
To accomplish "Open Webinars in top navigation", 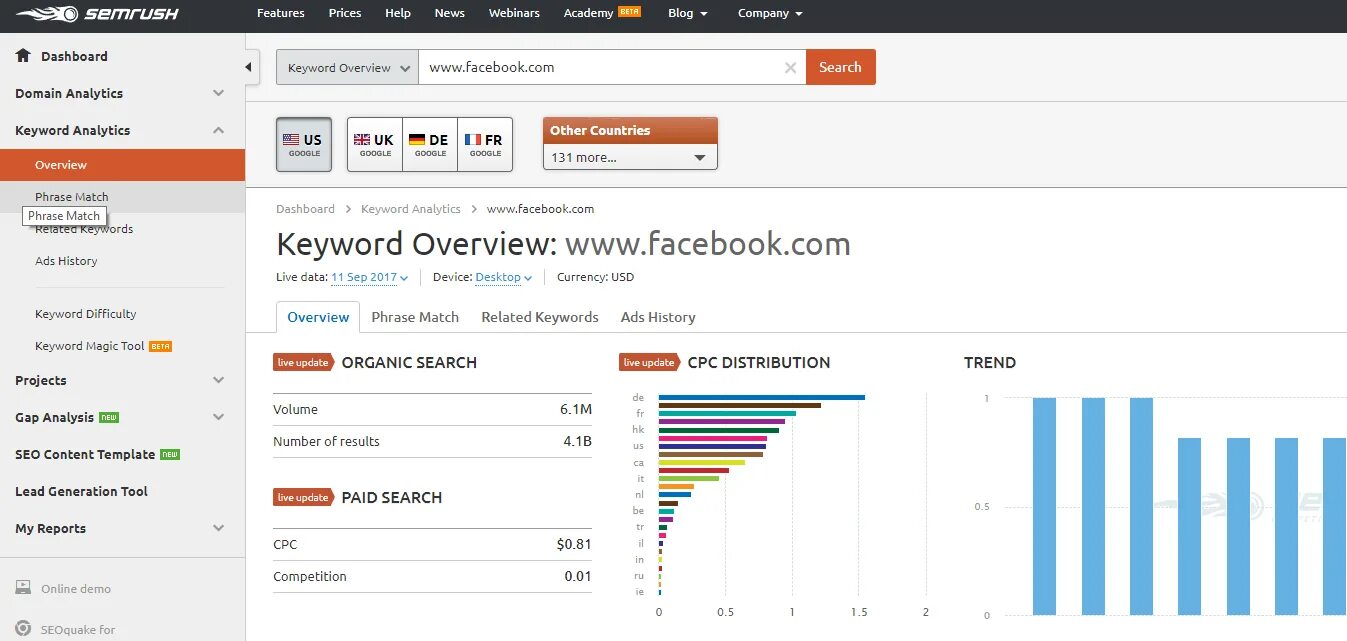I will click(514, 13).
